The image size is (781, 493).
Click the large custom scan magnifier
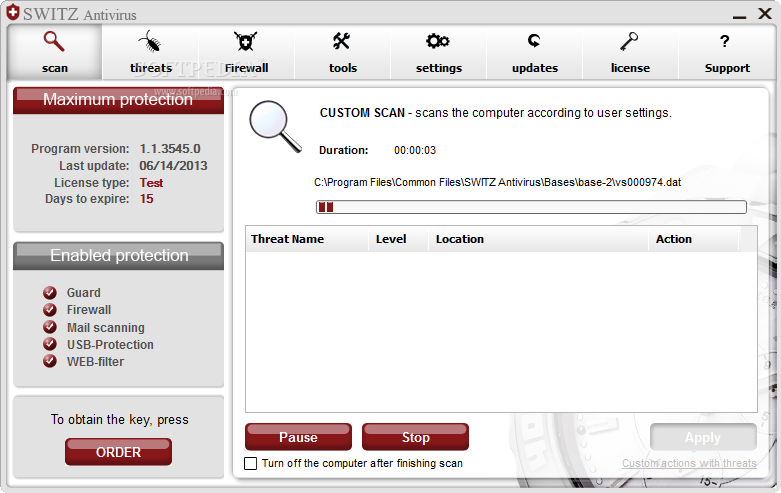tap(275, 126)
